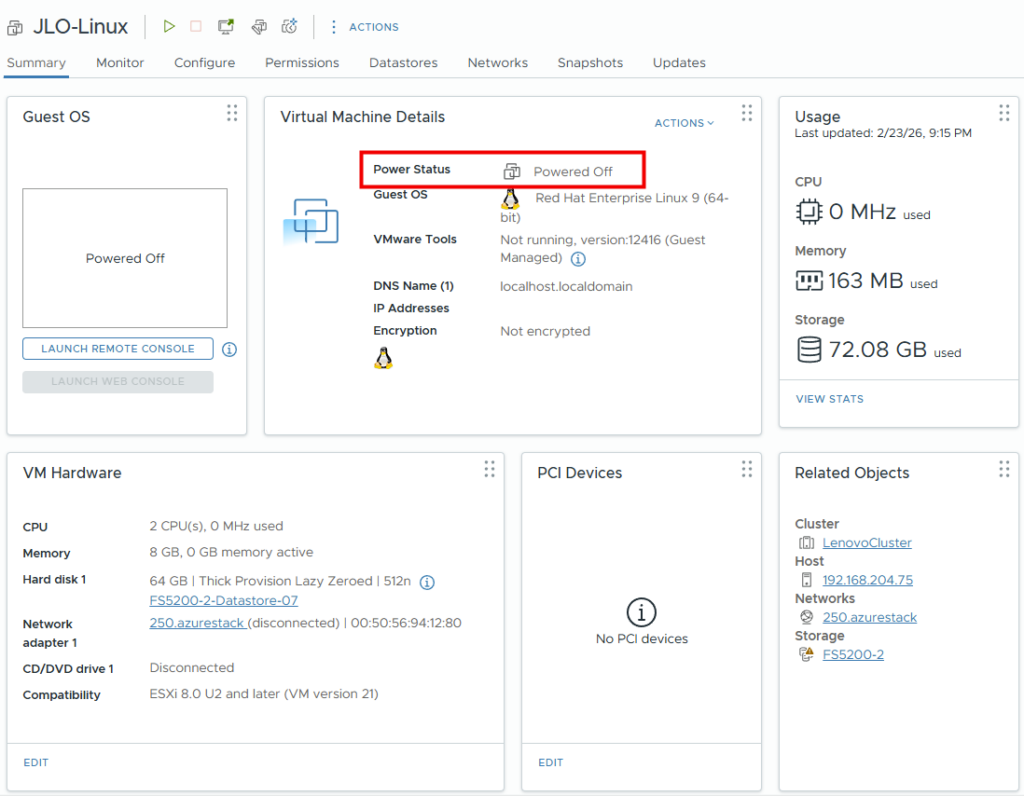Click info icon next to VMware Tools status

(x=578, y=259)
